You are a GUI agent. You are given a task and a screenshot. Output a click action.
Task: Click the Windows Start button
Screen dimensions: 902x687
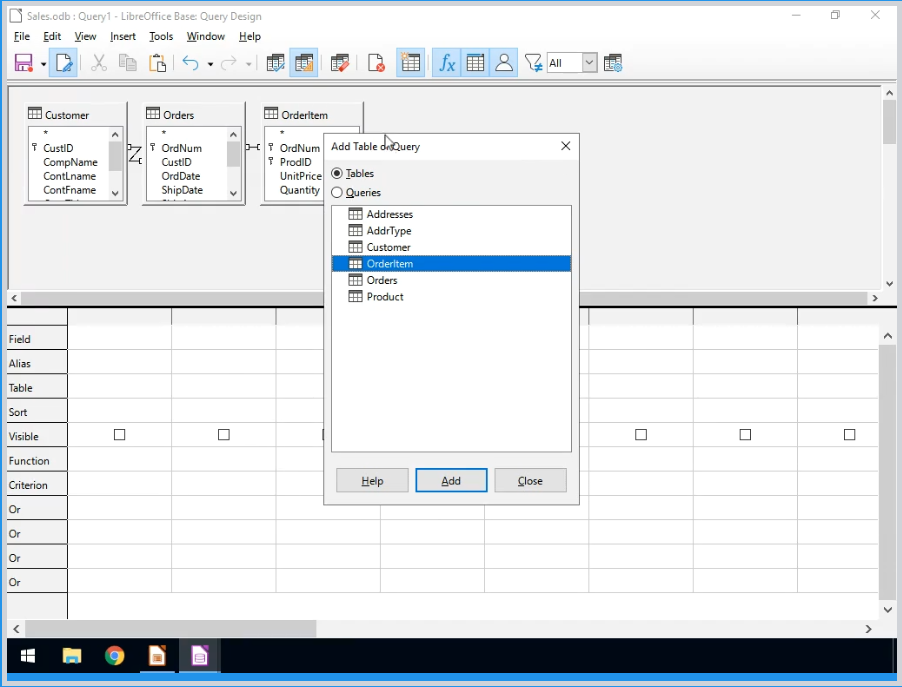(x=28, y=655)
